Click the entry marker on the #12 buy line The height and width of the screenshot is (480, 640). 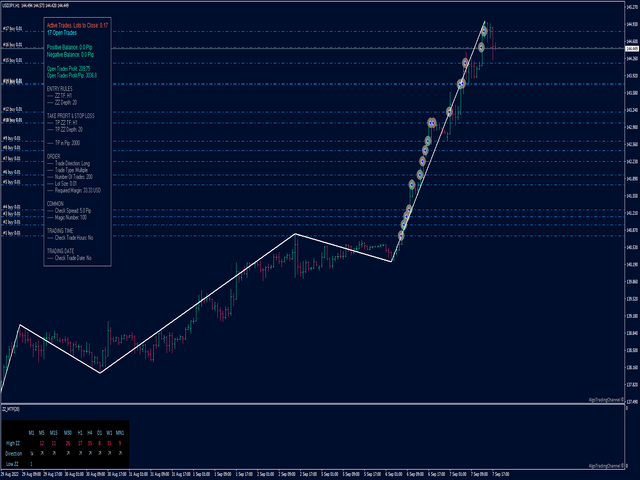point(449,111)
